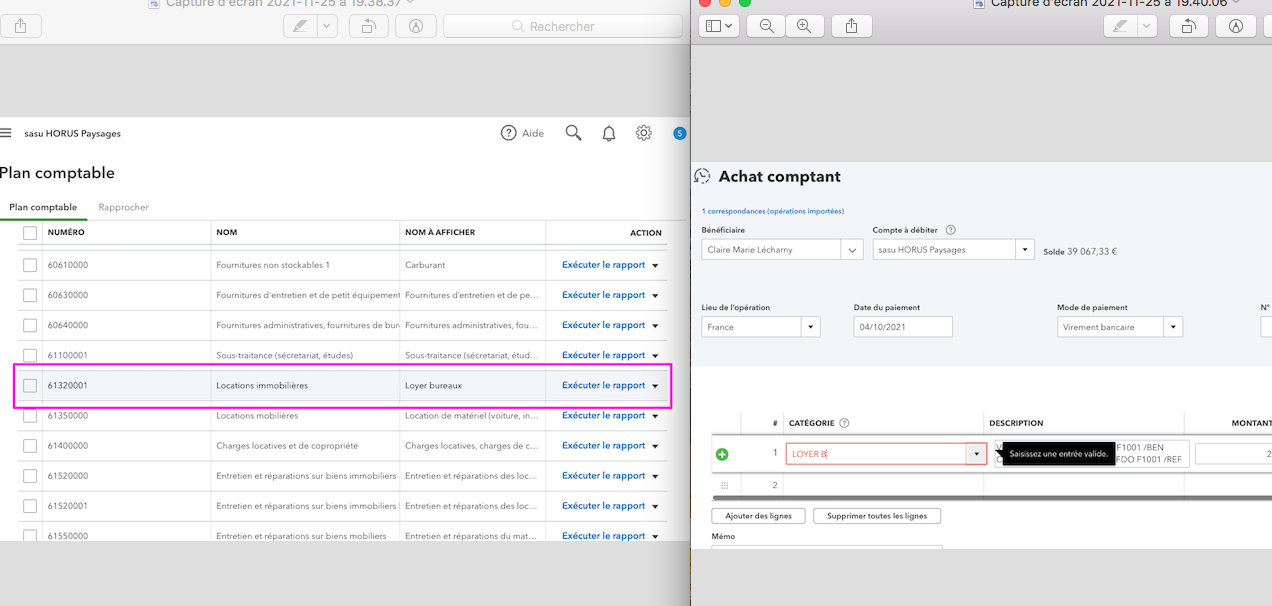This screenshot has height=606, width=1272.
Task: Open QuickBooks search with the magnifier icon
Action: (x=573, y=132)
